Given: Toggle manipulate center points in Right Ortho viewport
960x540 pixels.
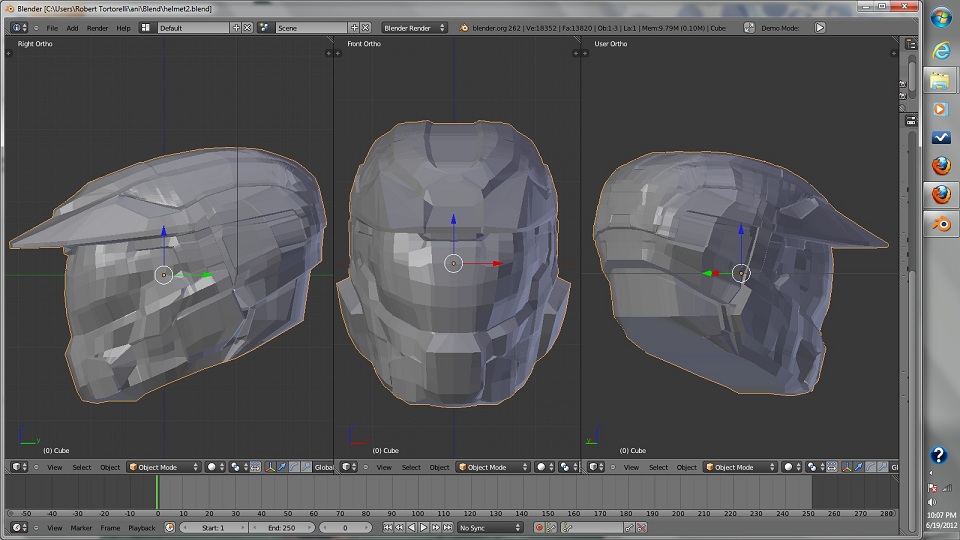Looking at the screenshot, I should coord(255,467).
